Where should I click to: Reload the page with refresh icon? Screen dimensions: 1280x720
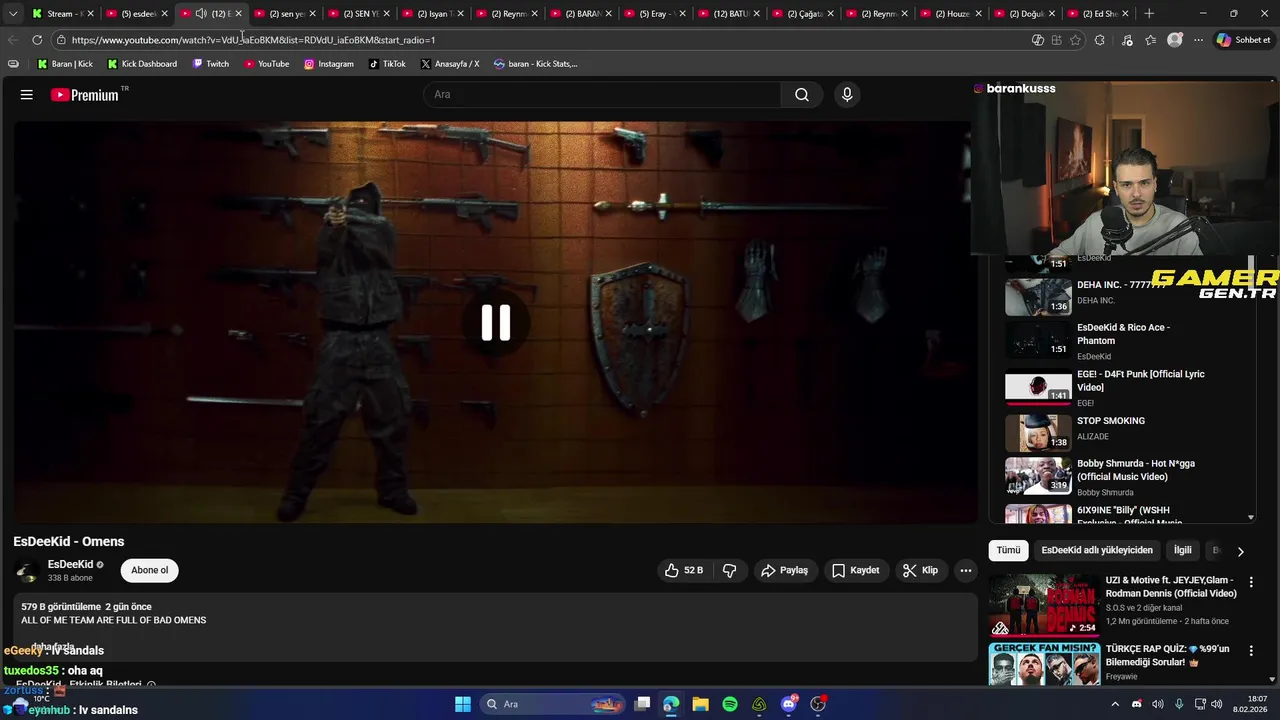(37, 40)
